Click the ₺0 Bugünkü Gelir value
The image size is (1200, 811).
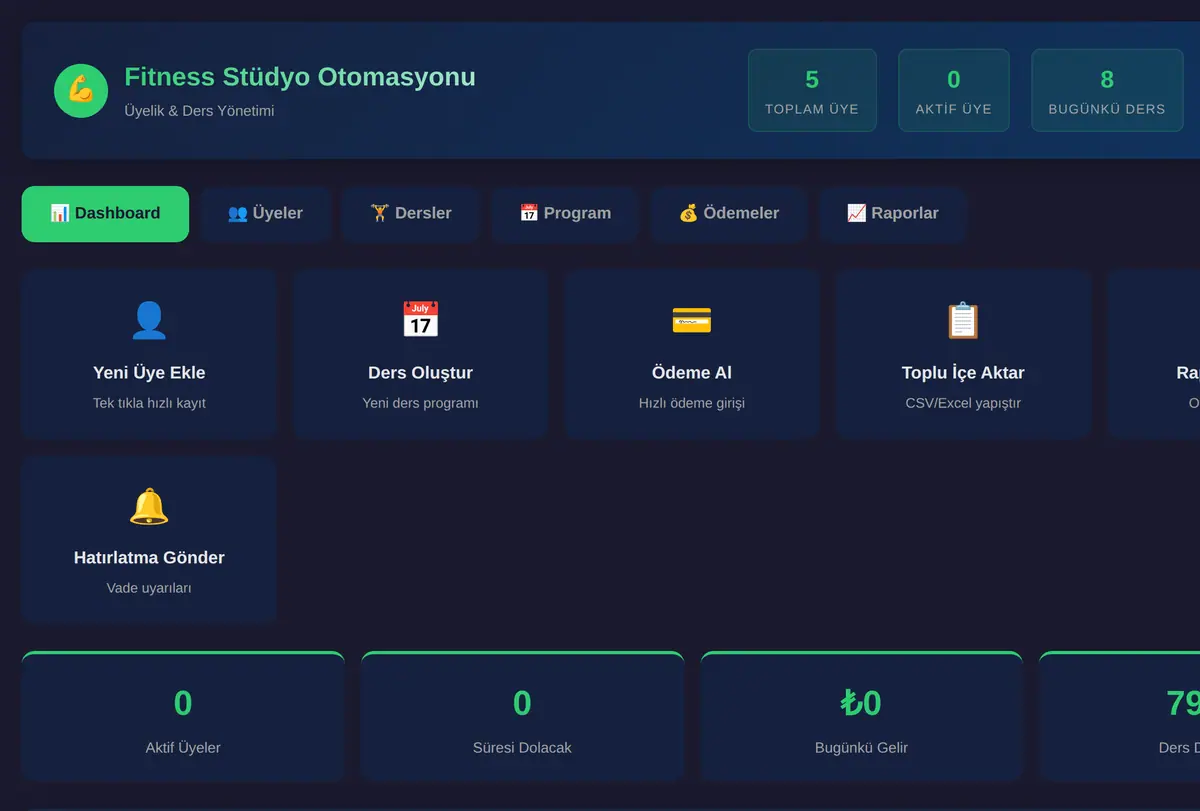861,703
